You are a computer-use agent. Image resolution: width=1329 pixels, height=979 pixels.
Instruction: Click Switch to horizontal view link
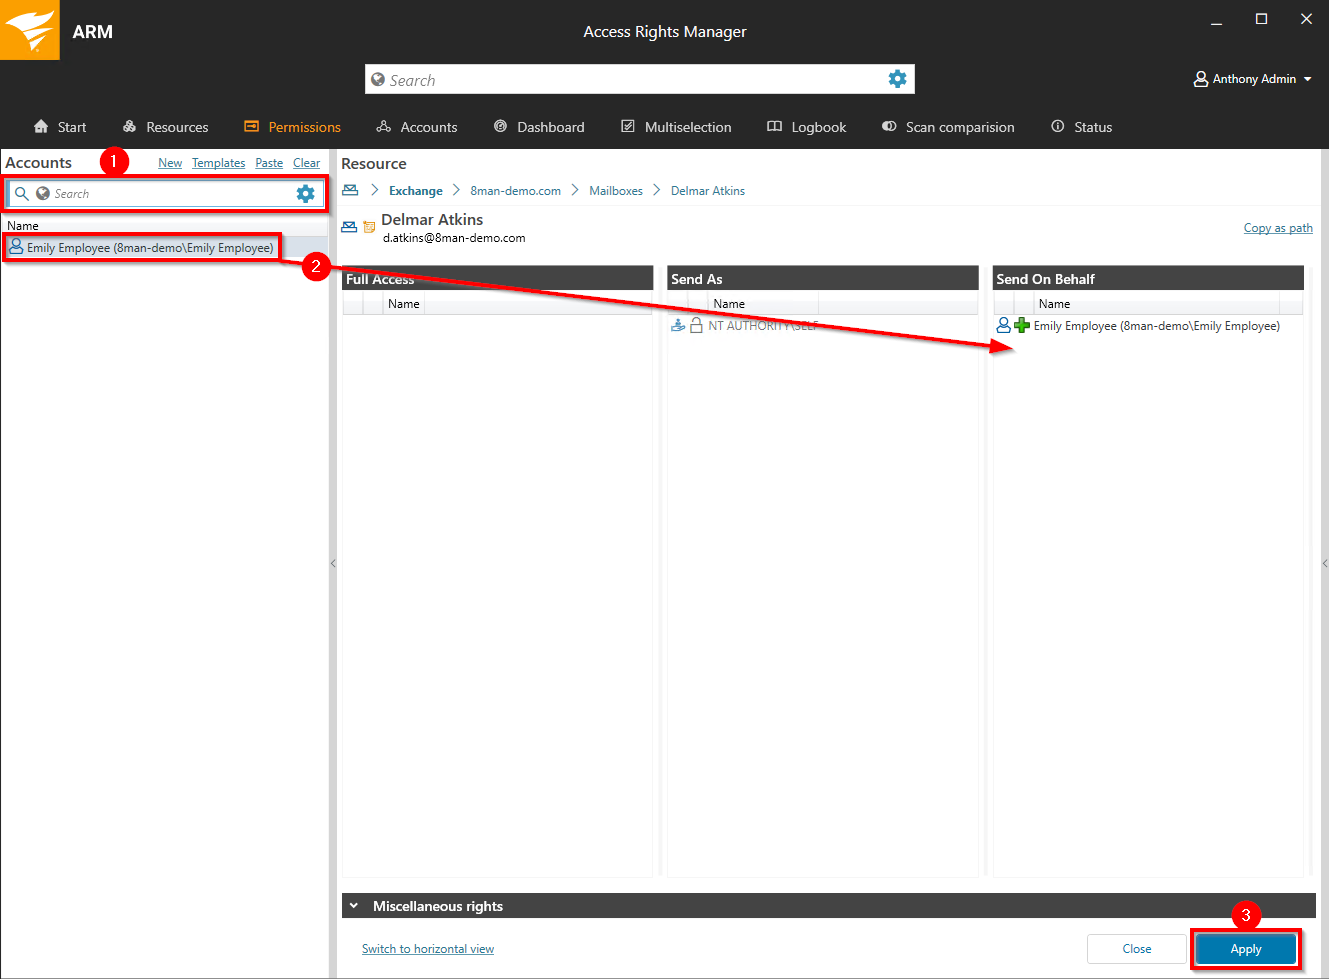(x=427, y=949)
